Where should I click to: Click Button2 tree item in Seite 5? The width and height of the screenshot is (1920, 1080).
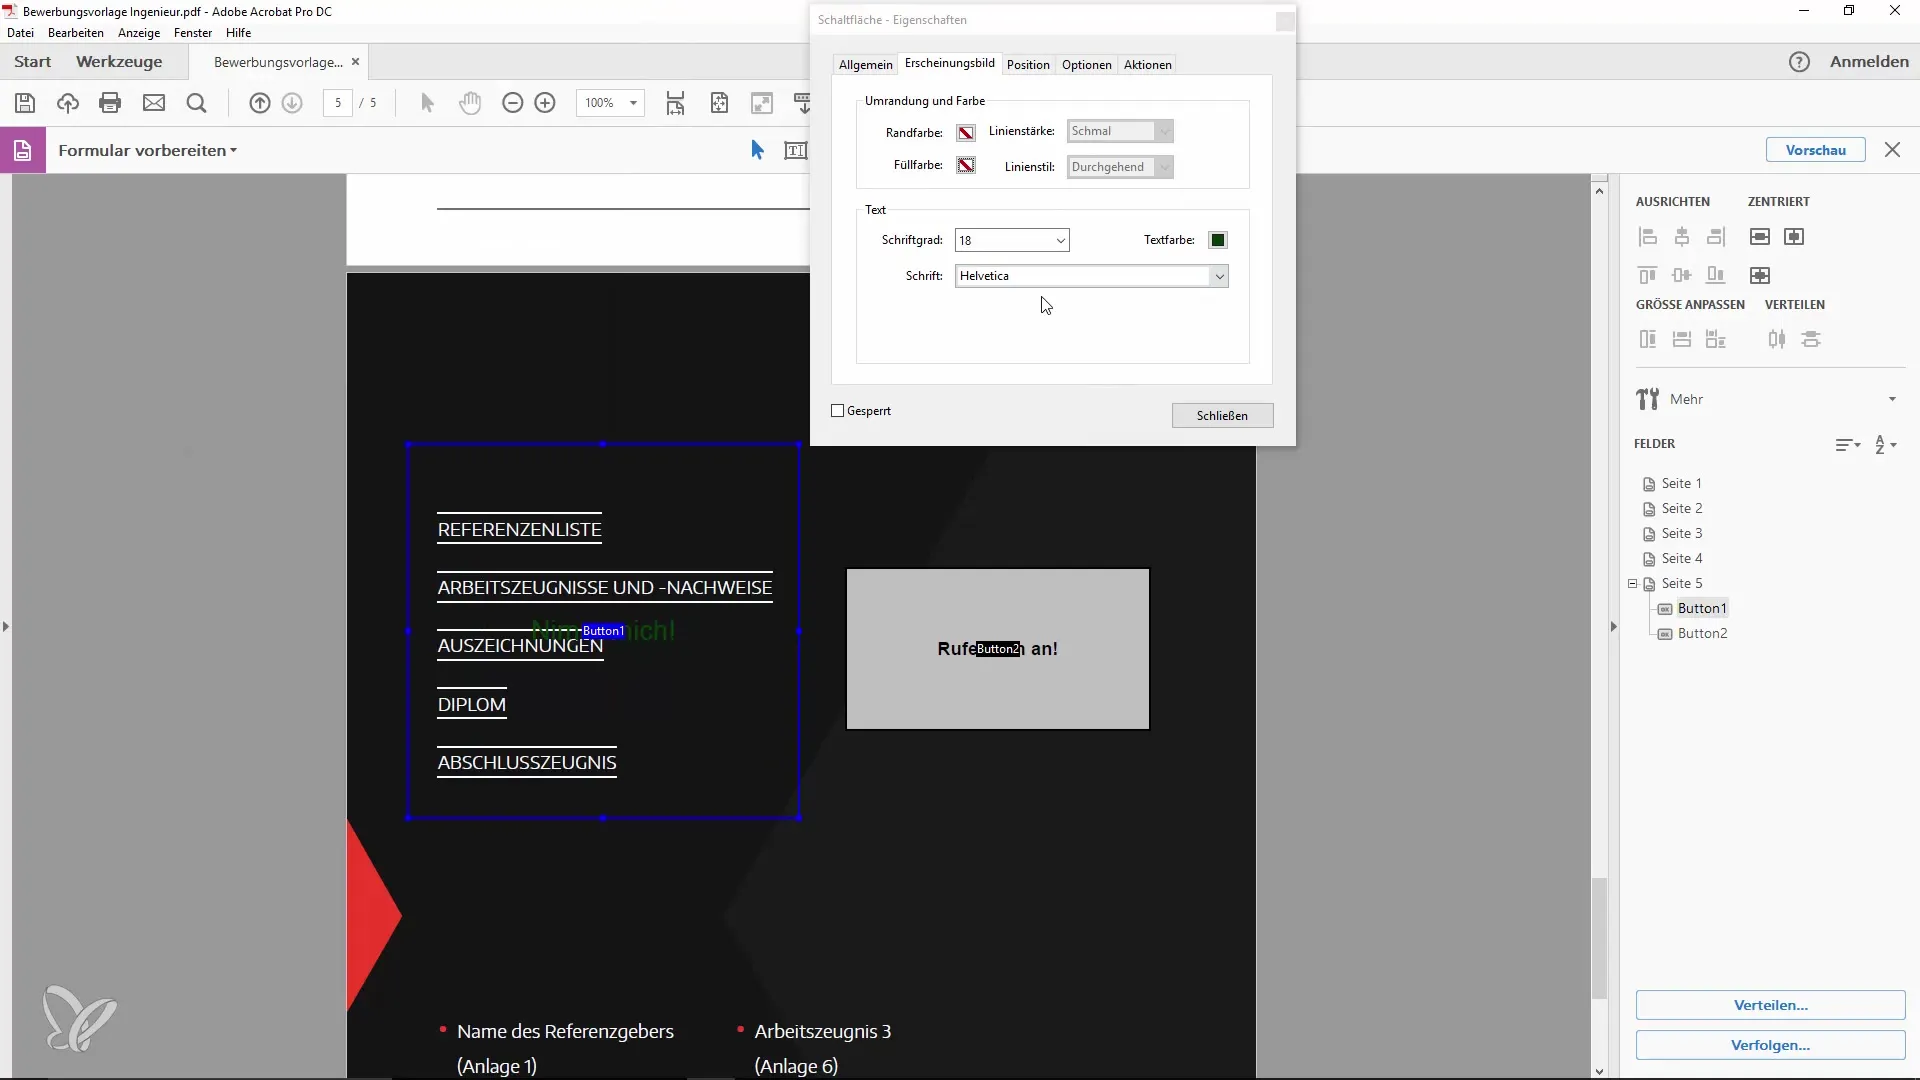pyautogui.click(x=1702, y=633)
